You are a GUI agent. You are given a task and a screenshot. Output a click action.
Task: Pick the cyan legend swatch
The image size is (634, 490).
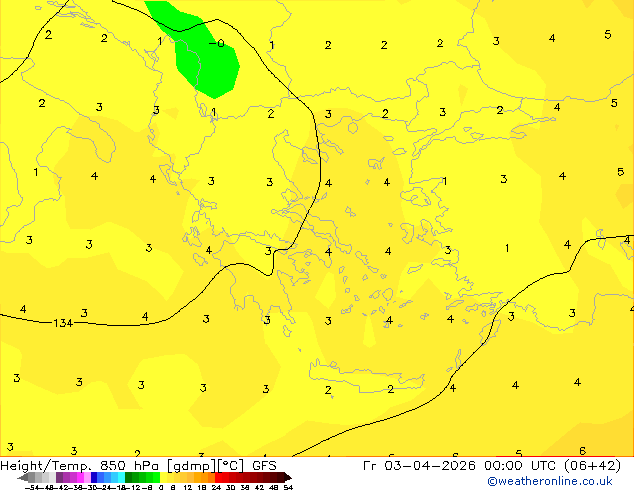point(122,477)
